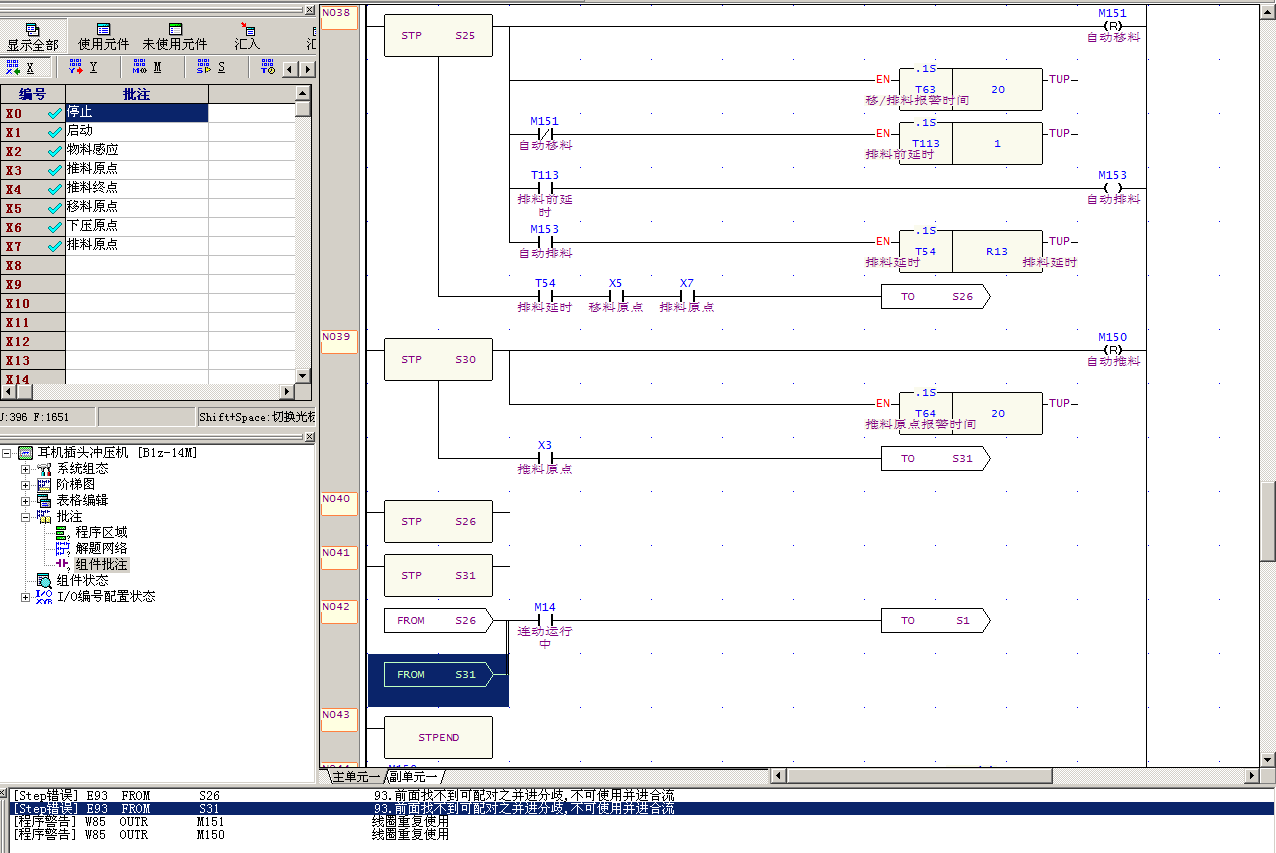Click the ladder editor vertical scrollbar thumb

pyautogui.click(x=1267, y=520)
